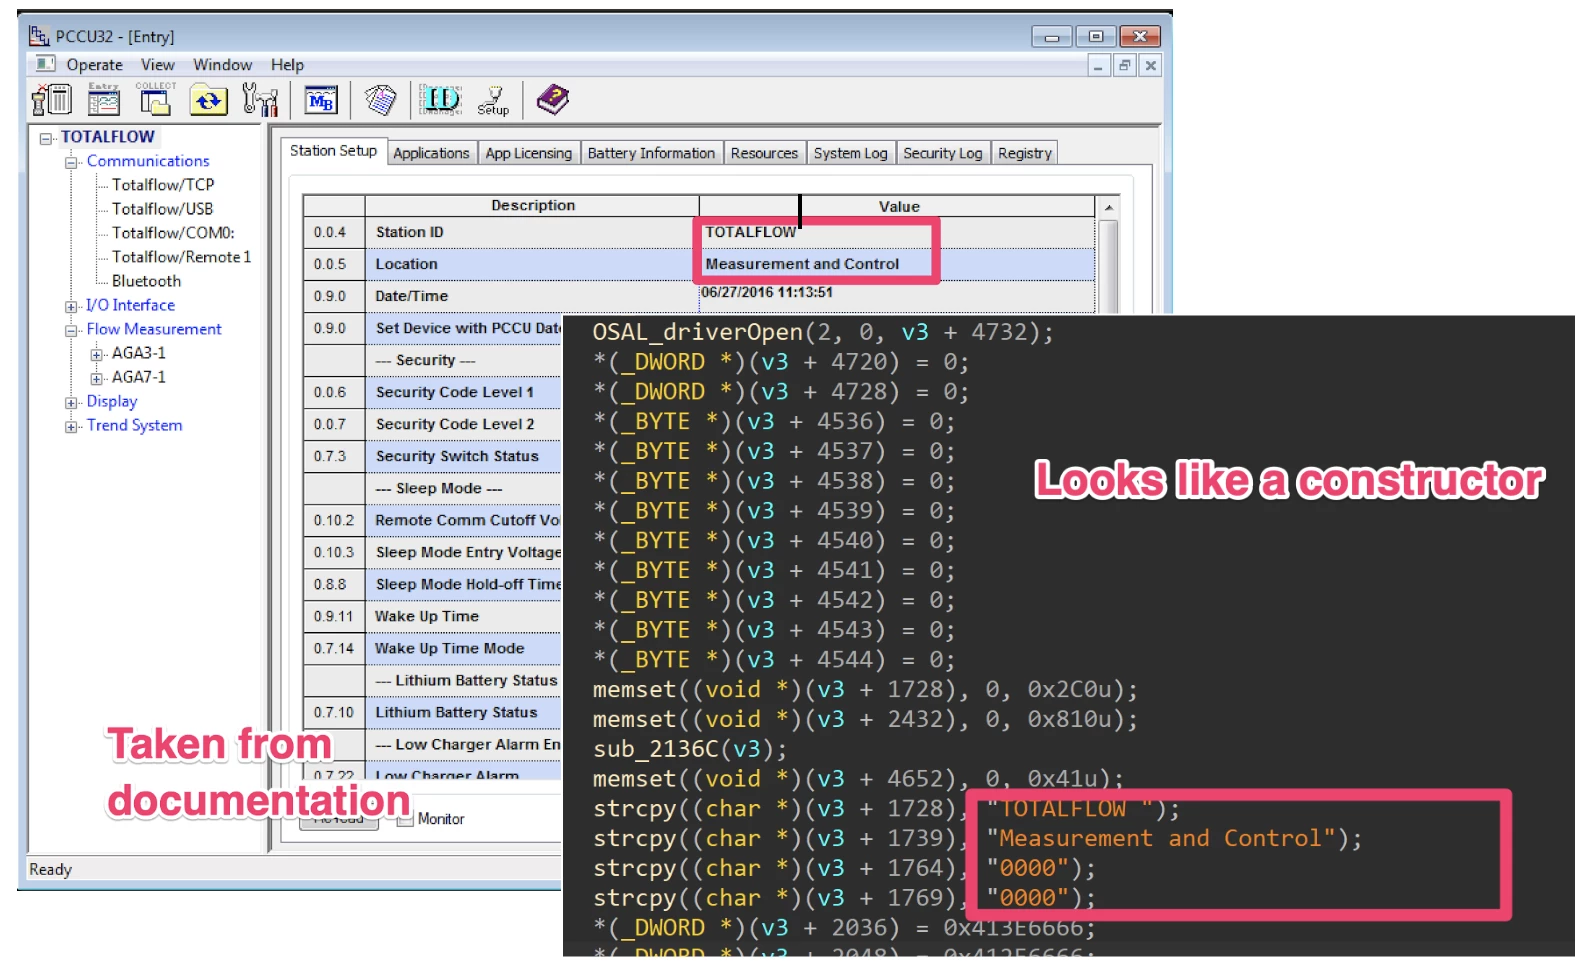Expand the Display tree branch

coord(71,402)
